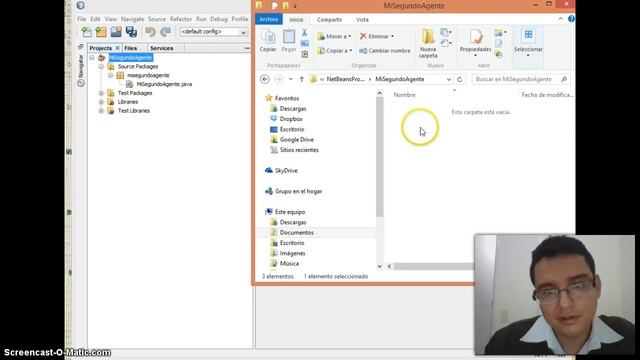The width and height of the screenshot is (640, 360).
Task: Click the Copiar ribbon icon
Action: (268, 41)
